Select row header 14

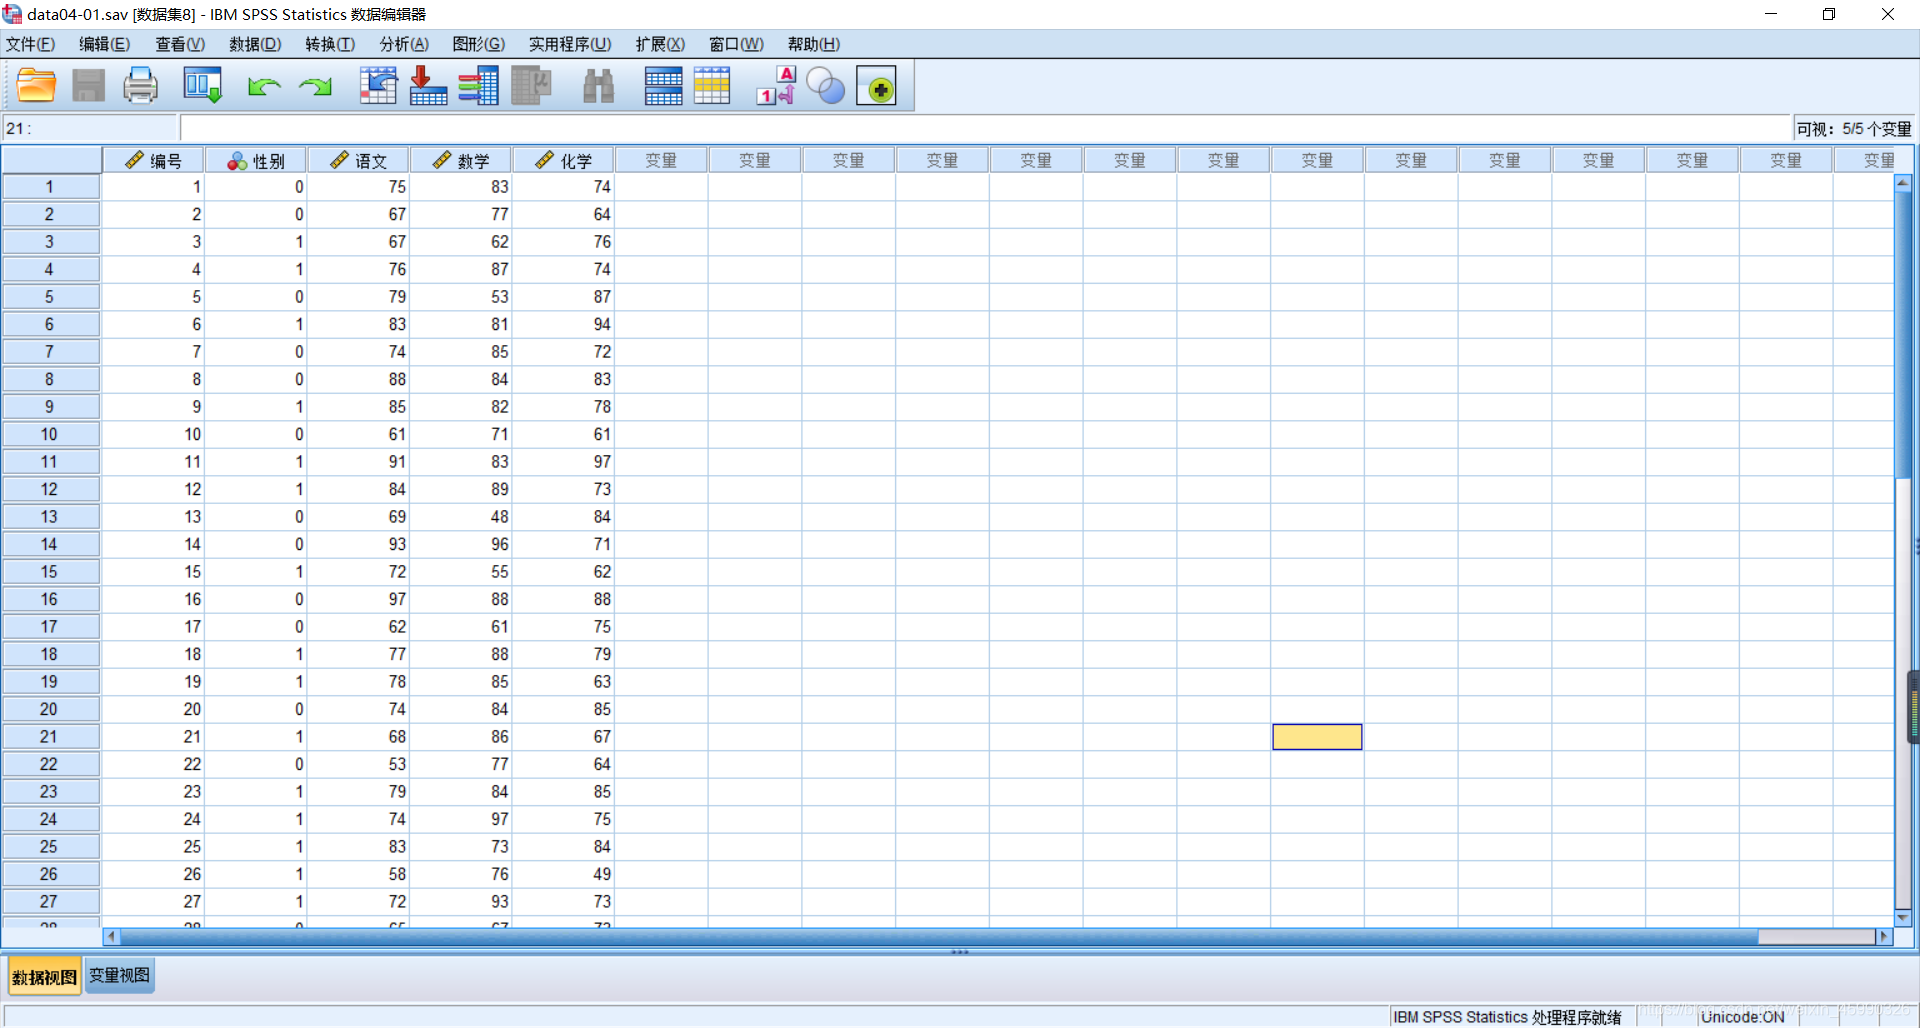pos(50,544)
